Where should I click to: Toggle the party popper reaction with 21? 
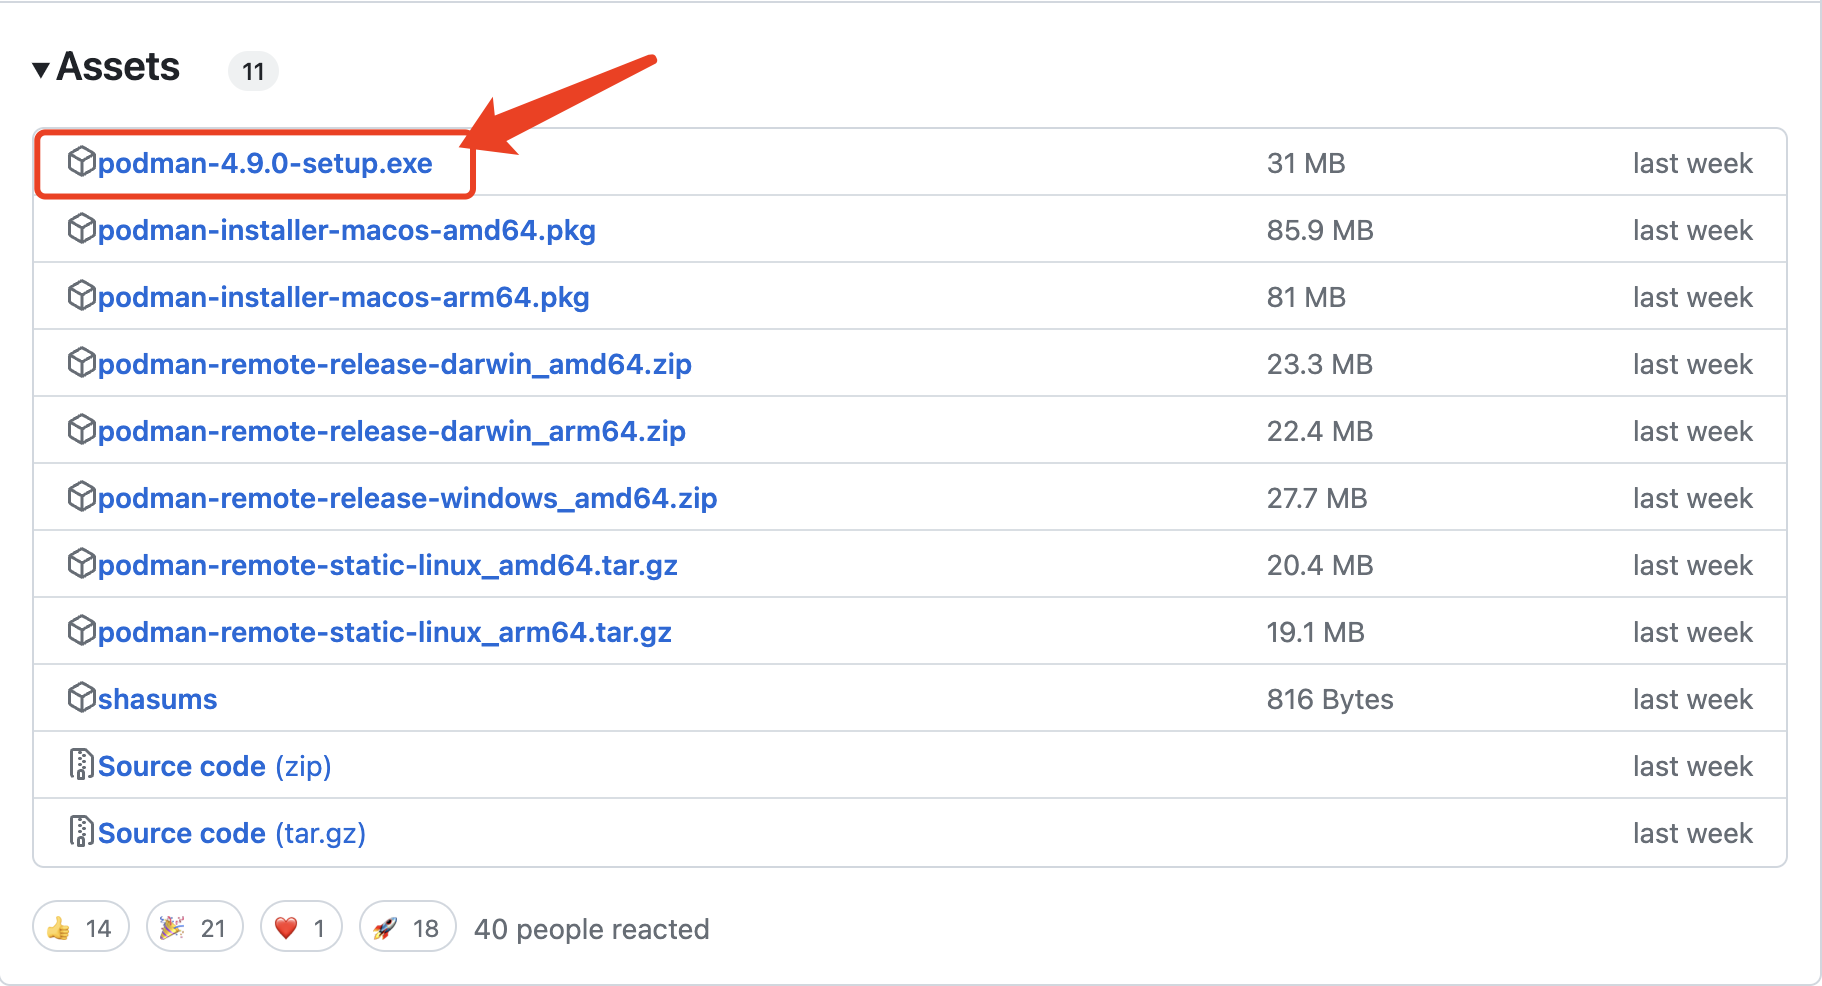pos(195,927)
